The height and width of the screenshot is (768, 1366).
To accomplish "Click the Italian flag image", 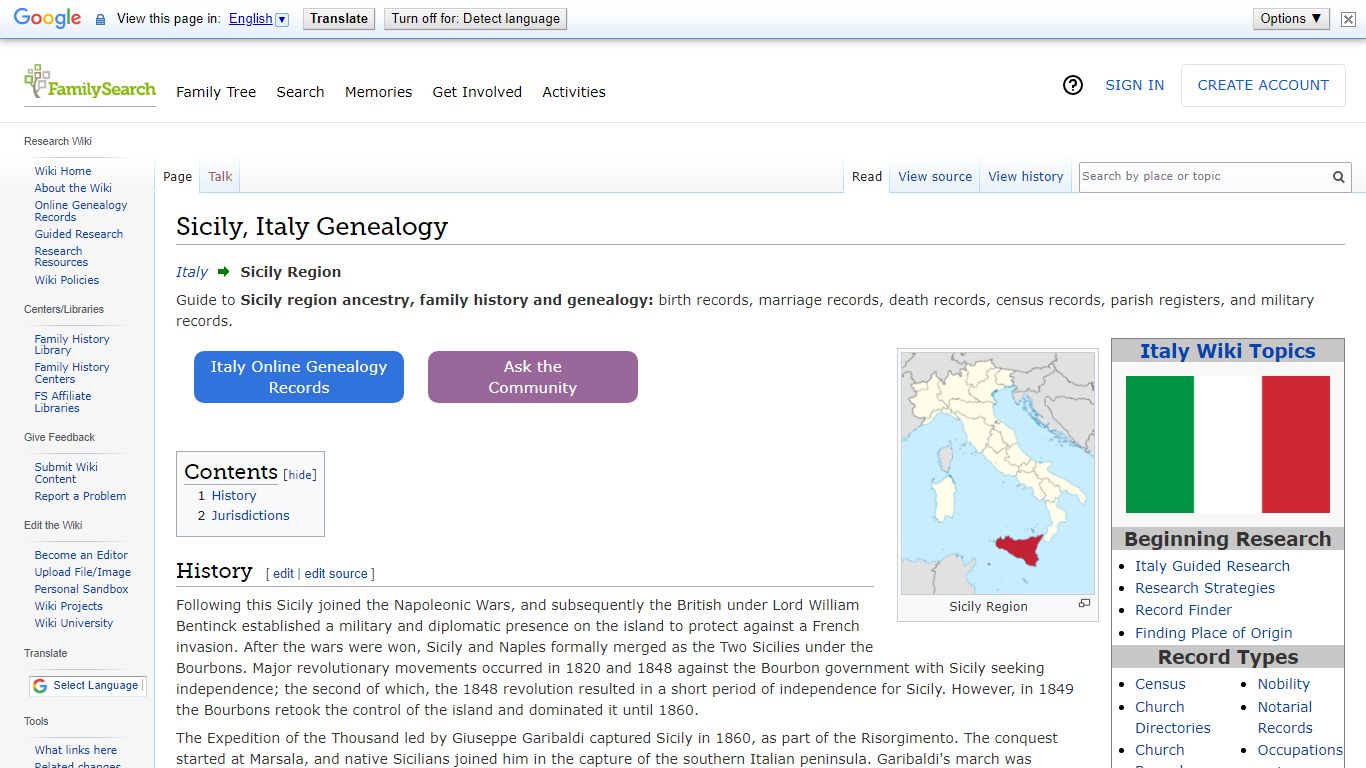I will tap(1228, 444).
